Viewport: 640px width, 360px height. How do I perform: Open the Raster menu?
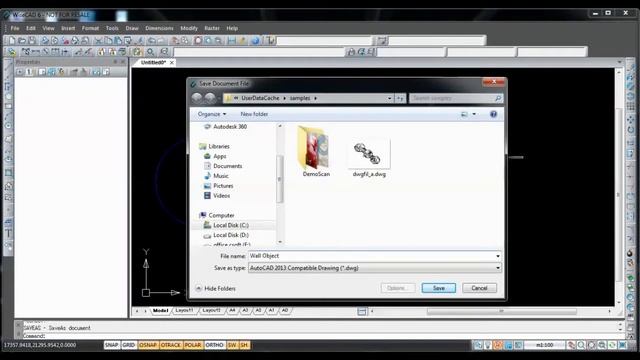pos(212,28)
